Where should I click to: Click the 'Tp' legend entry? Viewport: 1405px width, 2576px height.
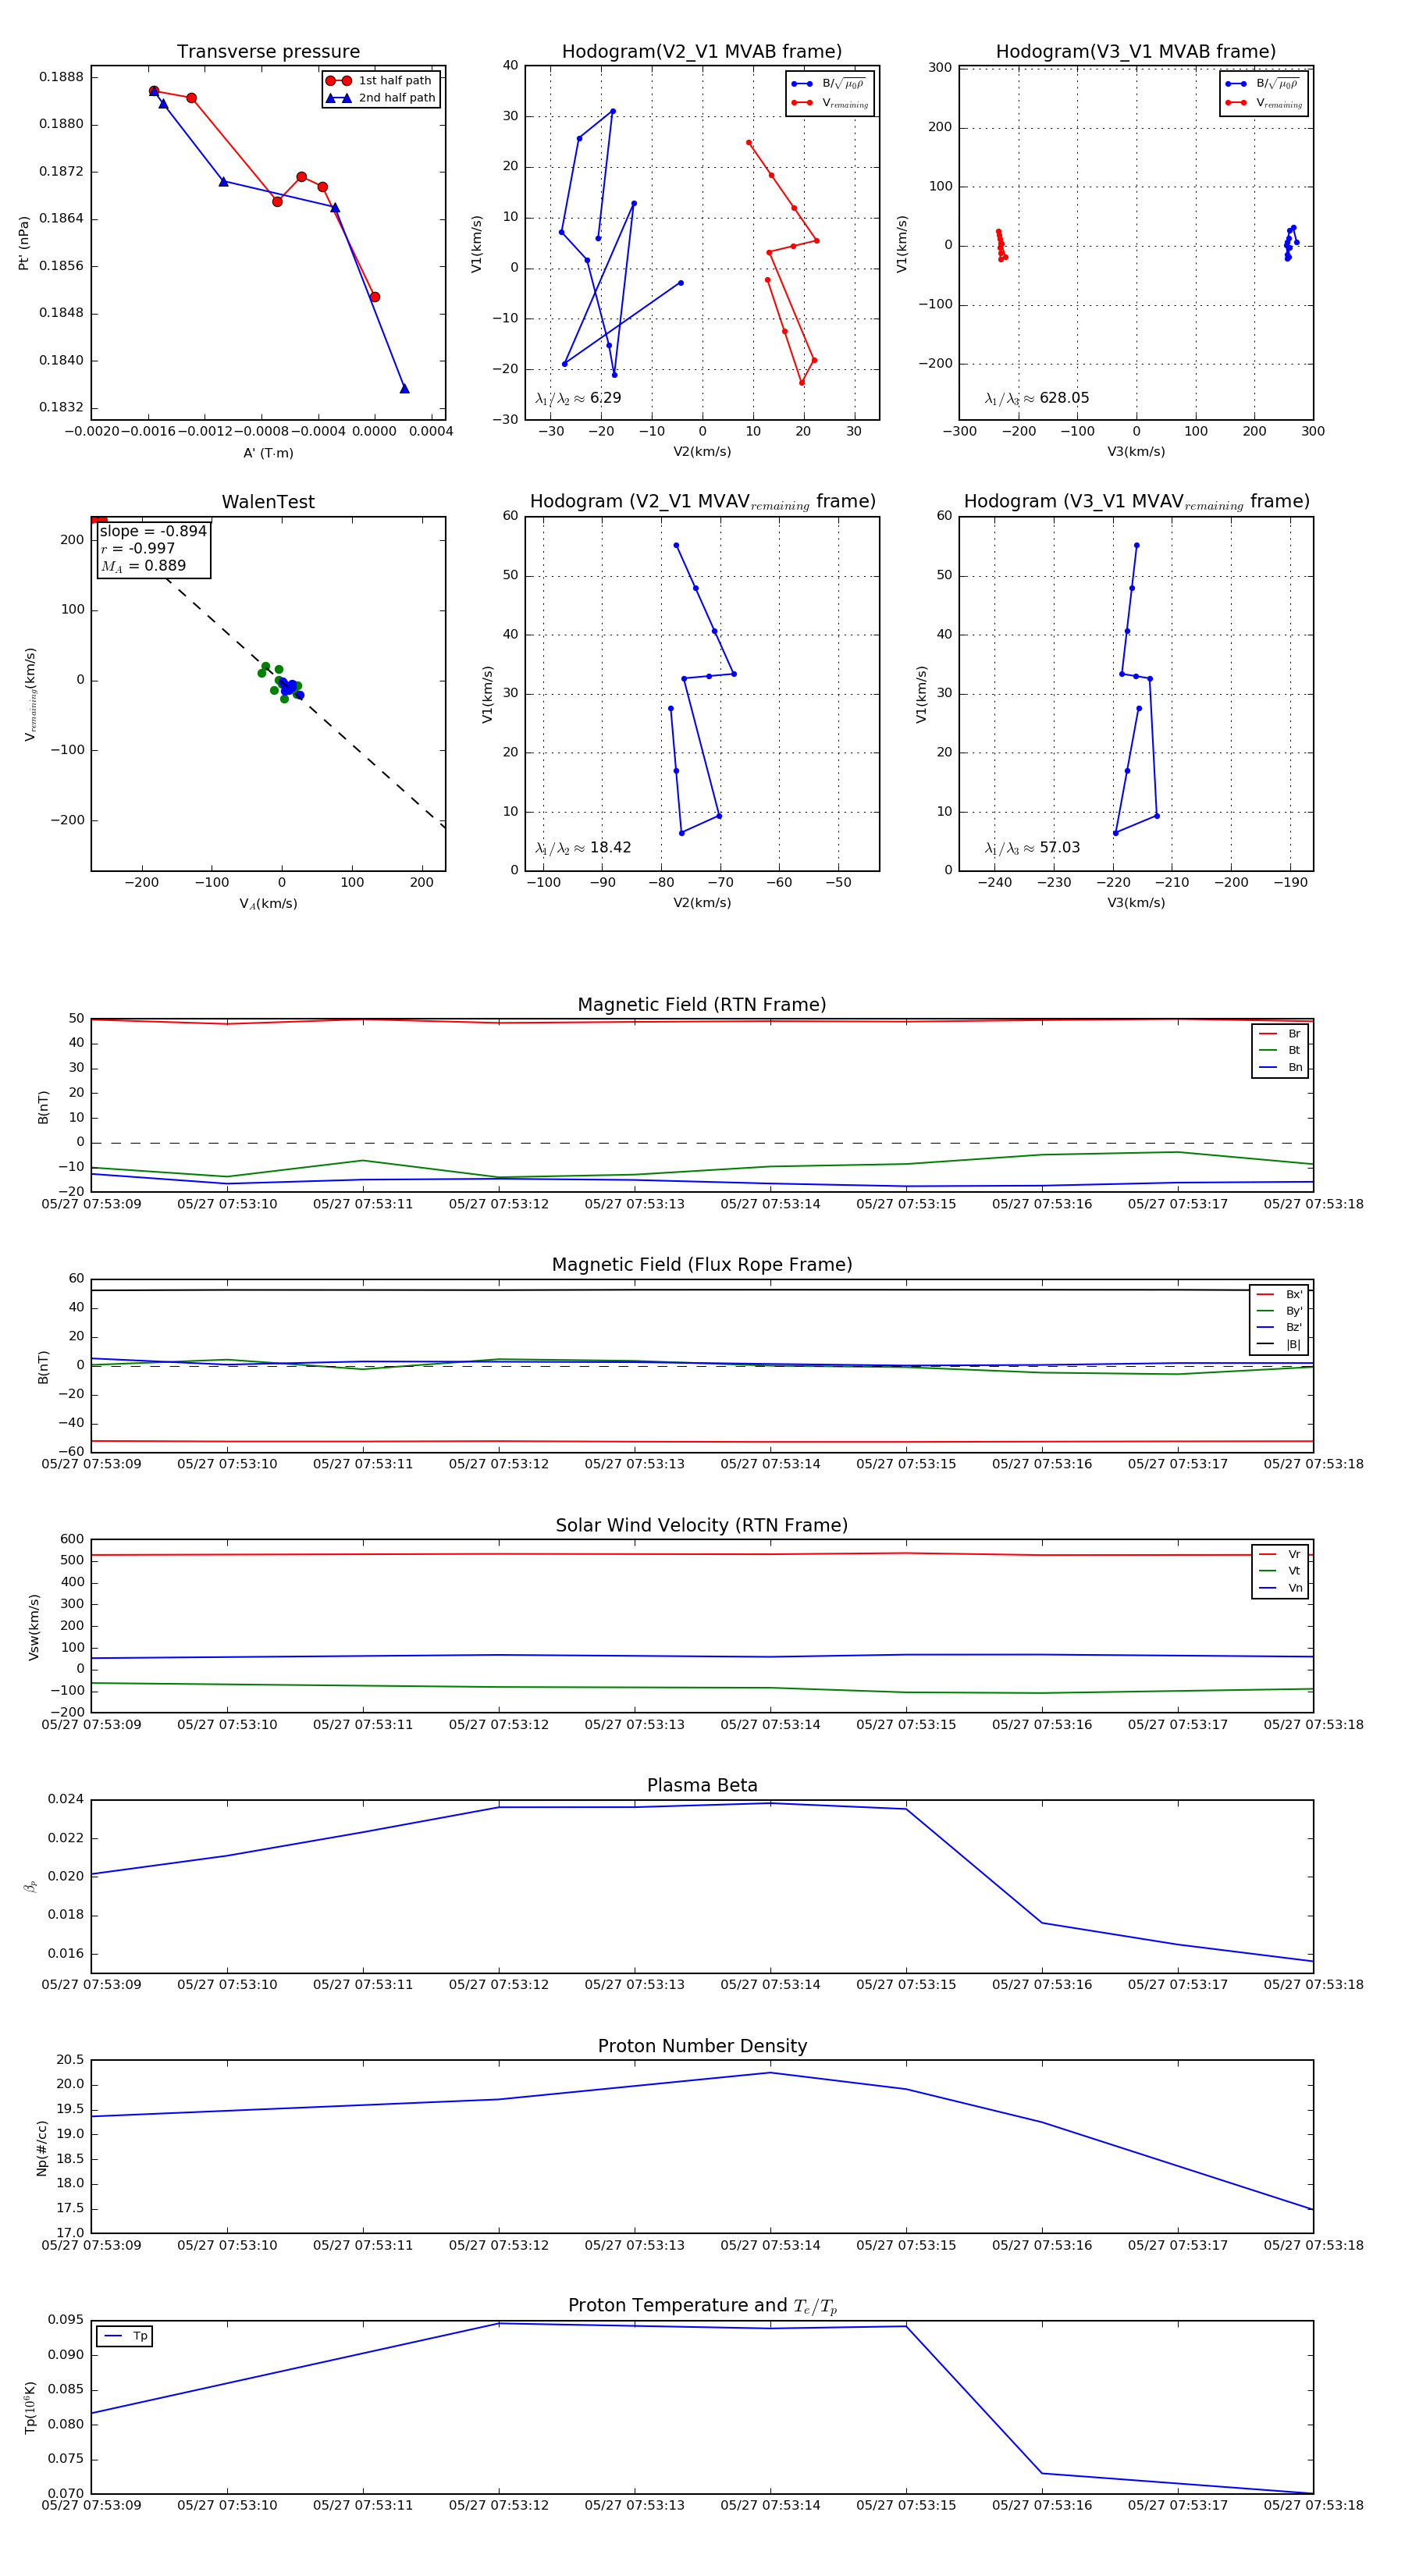point(125,2336)
